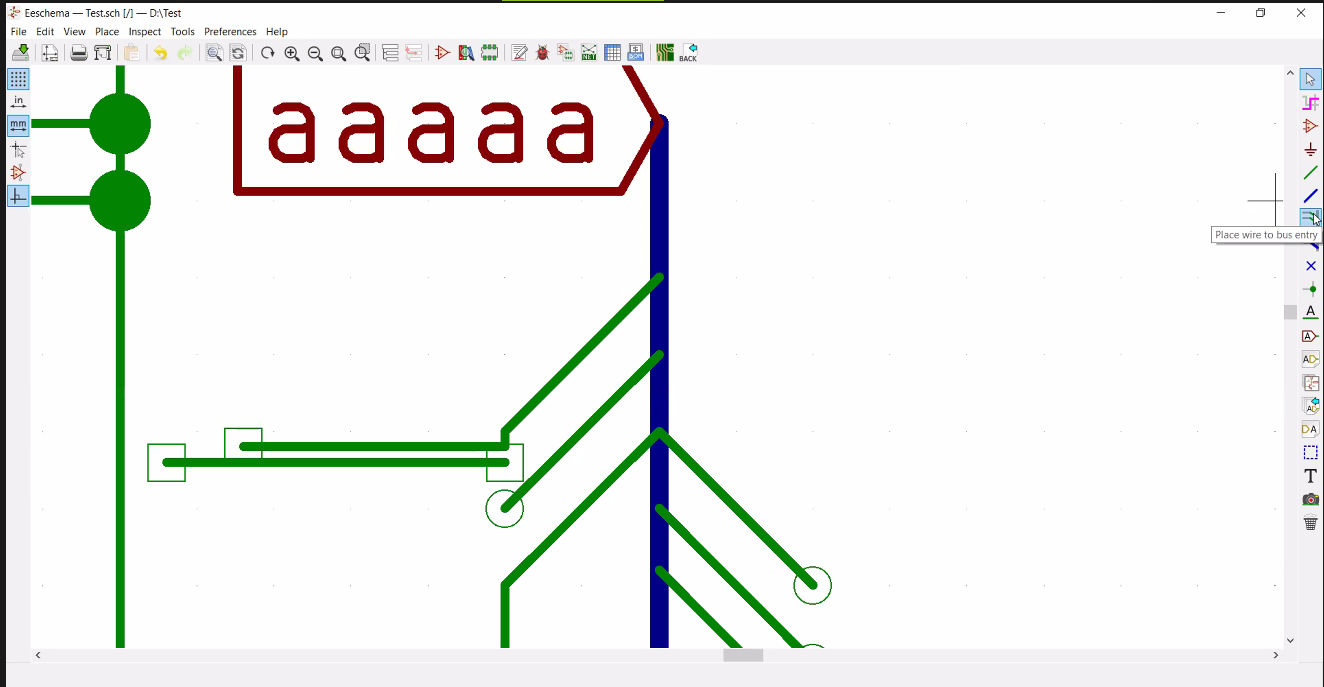Choose the hierarchical label tool
1324x687 pixels.
1311,359
